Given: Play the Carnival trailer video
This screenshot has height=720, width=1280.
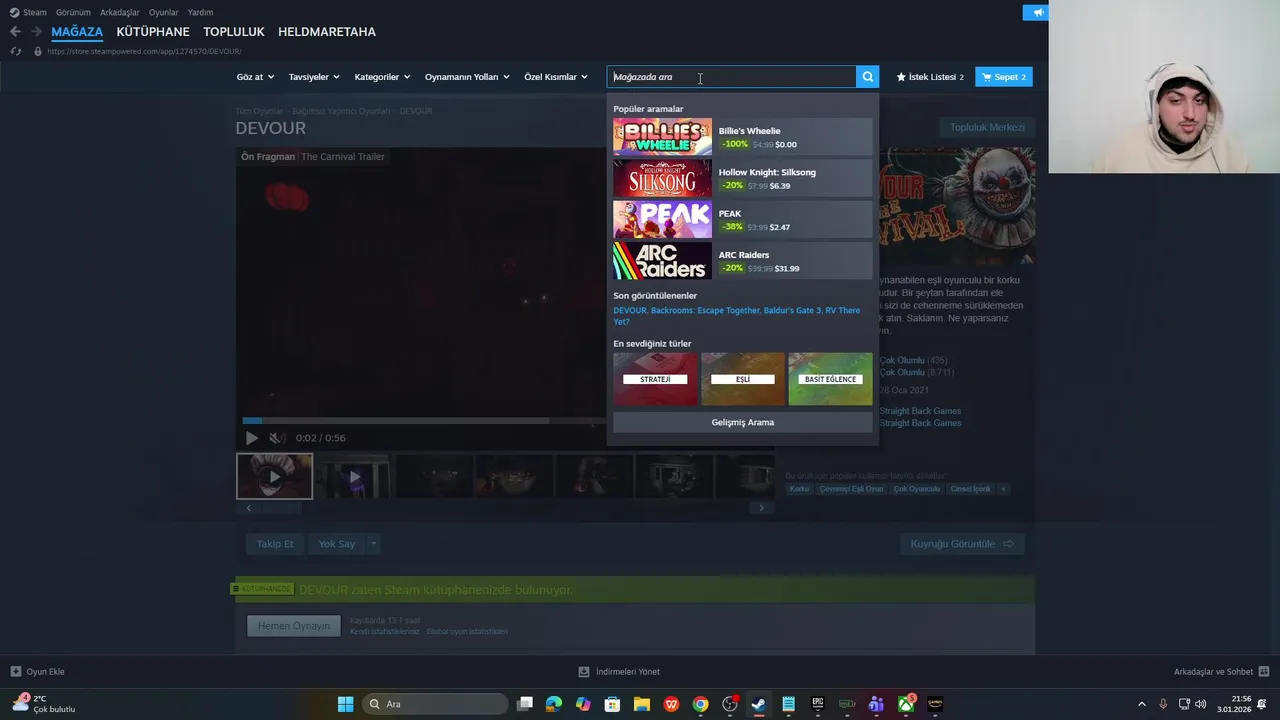Looking at the screenshot, I should tap(252, 438).
